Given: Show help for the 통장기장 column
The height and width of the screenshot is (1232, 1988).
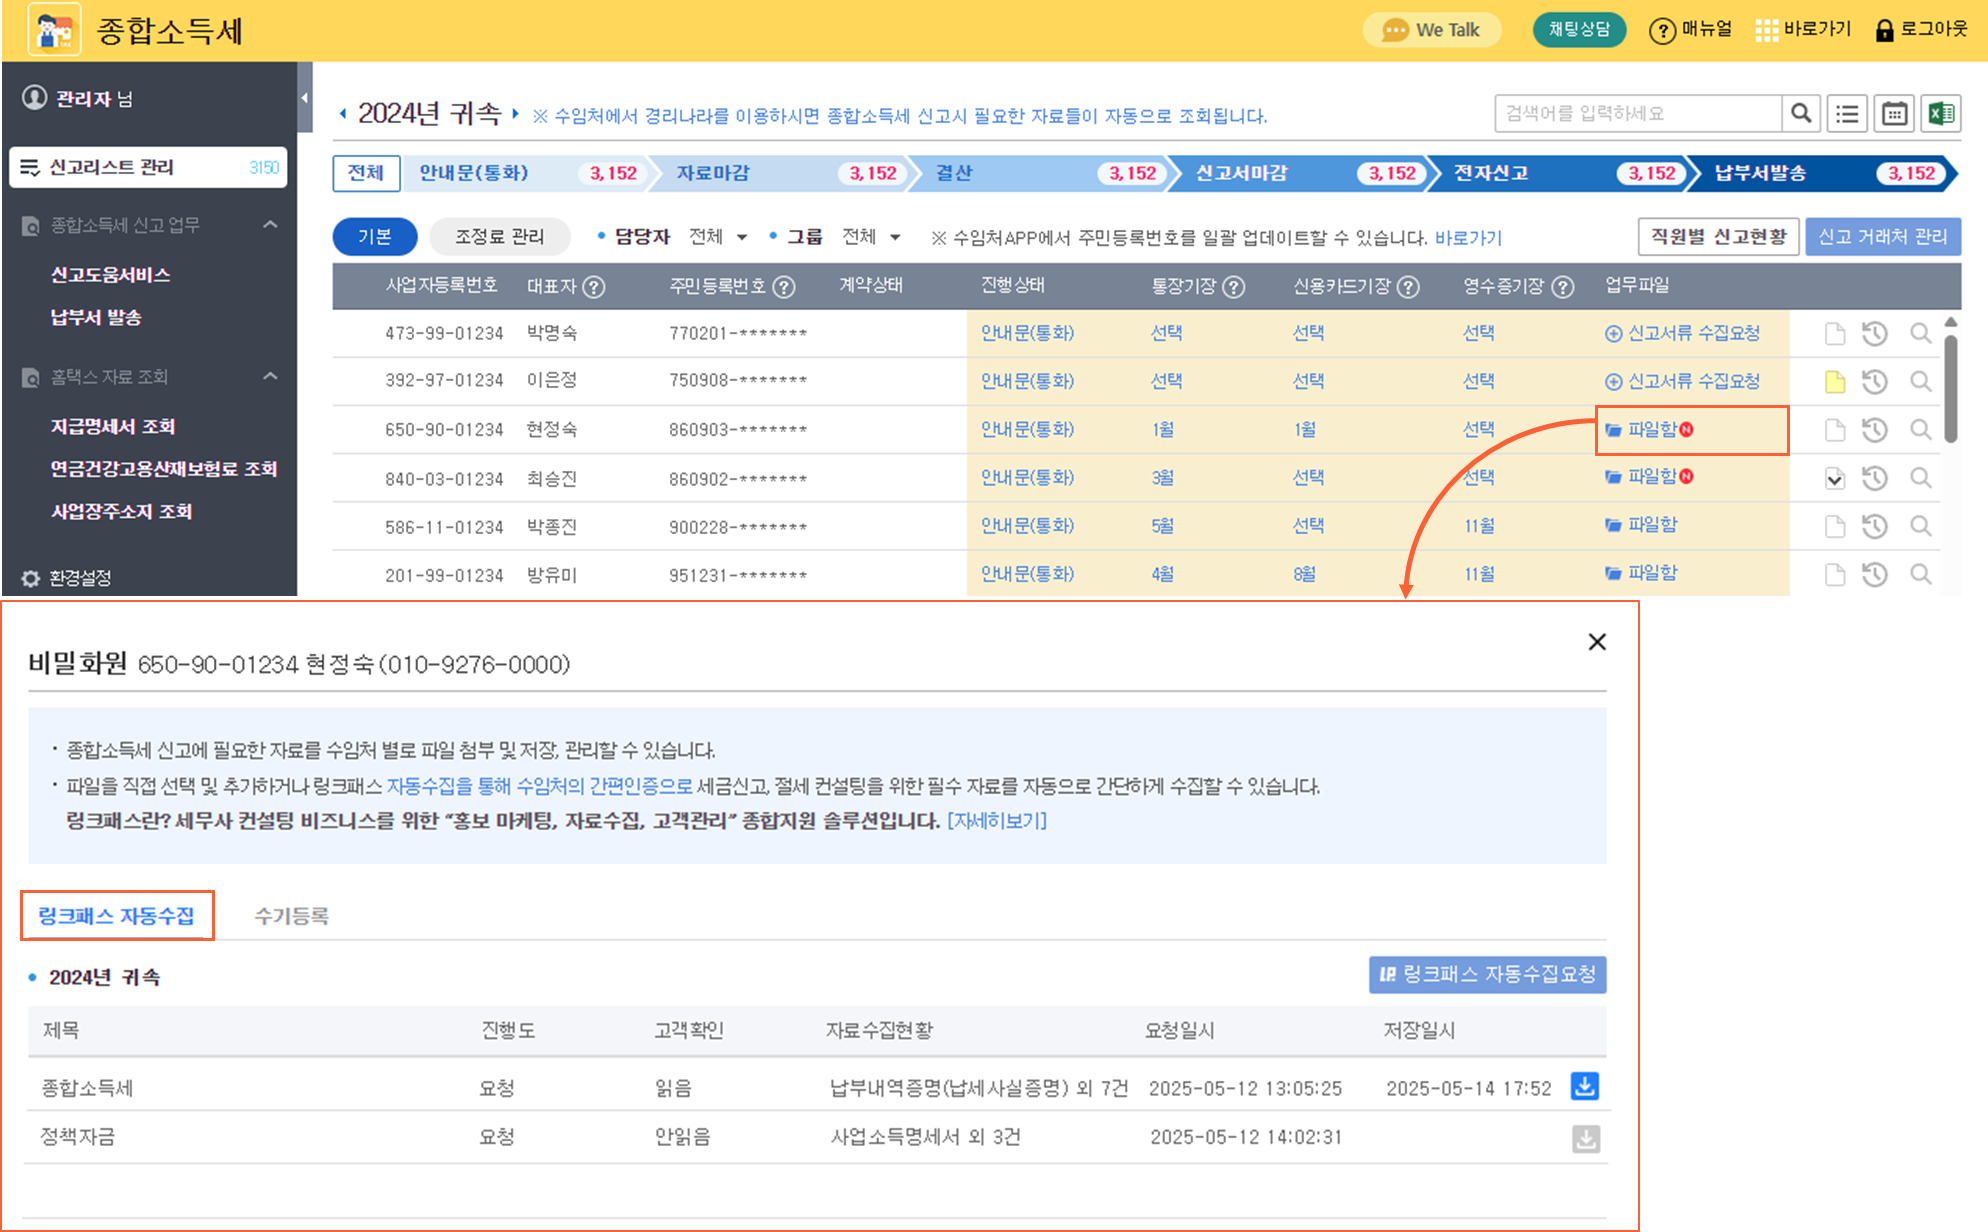Looking at the screenshot, I should (x=1234, y=288).
